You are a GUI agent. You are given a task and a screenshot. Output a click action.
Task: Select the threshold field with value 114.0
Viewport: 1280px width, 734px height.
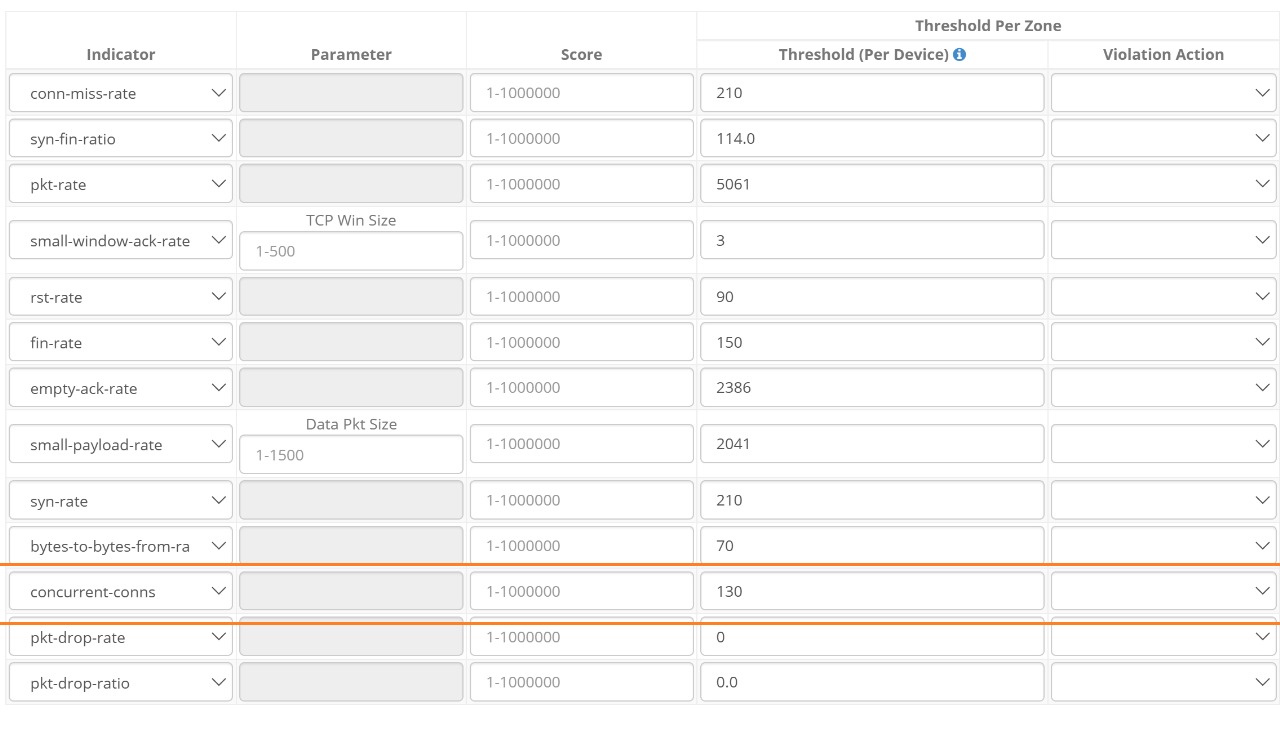pyautogui.click(x=871, y=139)
